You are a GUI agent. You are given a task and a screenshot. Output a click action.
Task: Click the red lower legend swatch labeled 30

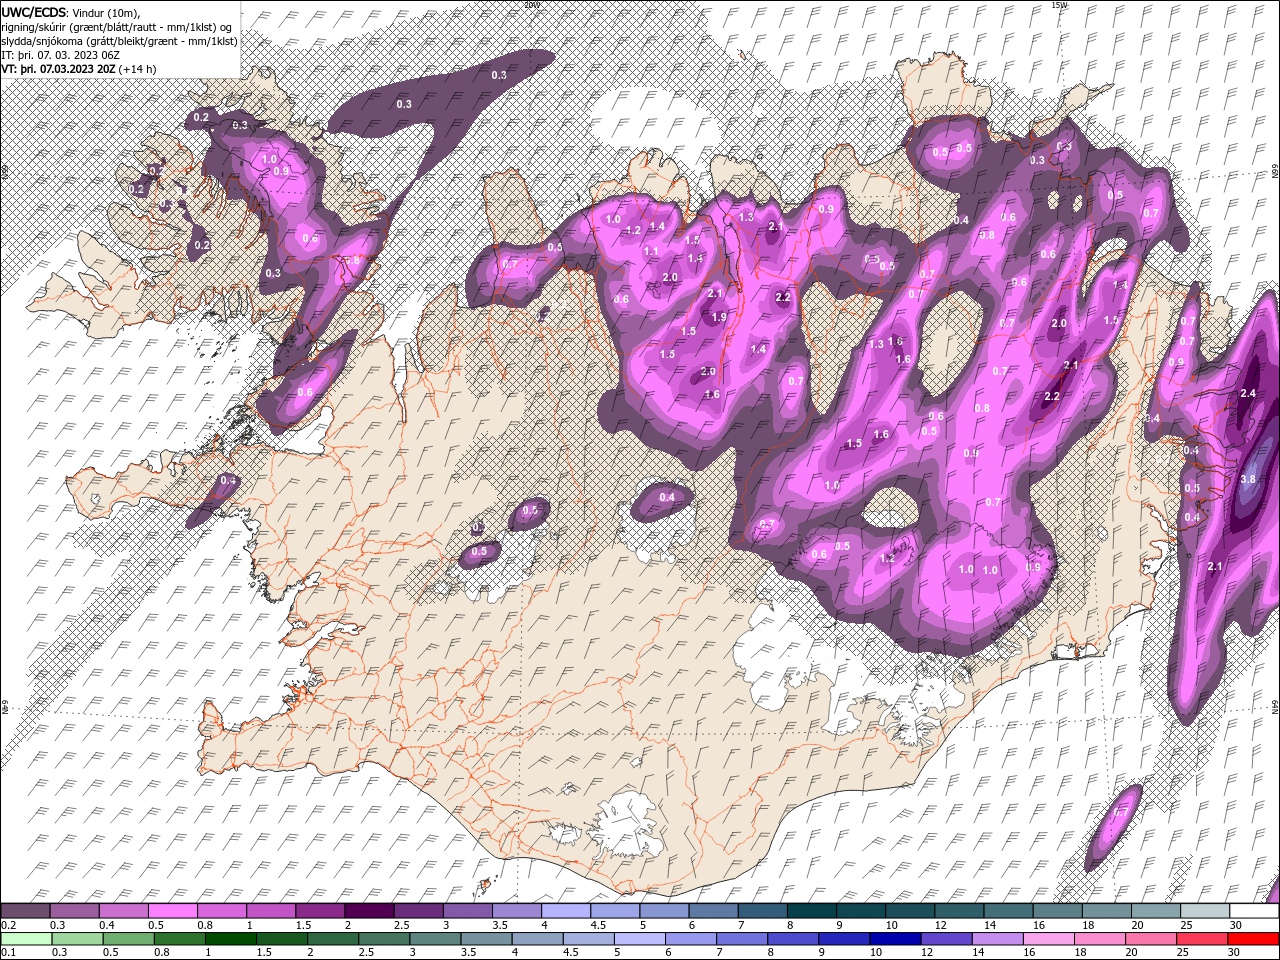coord(1253,939)
